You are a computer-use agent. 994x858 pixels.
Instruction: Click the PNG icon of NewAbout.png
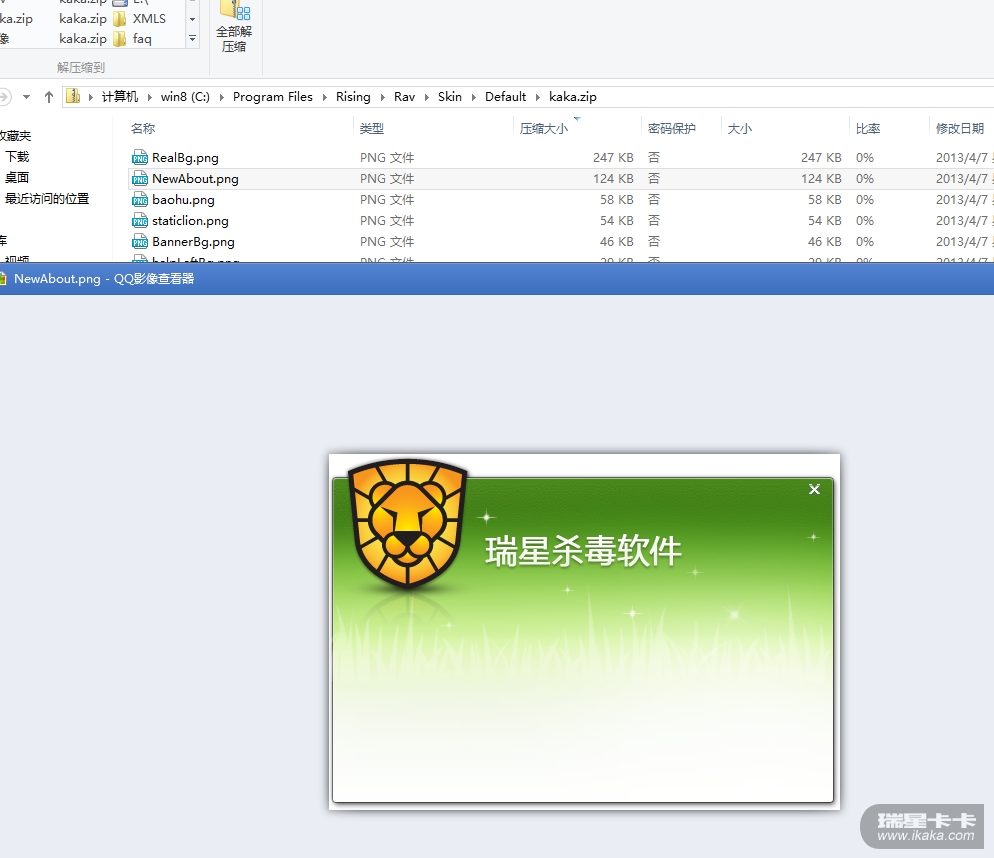(139, 179)
